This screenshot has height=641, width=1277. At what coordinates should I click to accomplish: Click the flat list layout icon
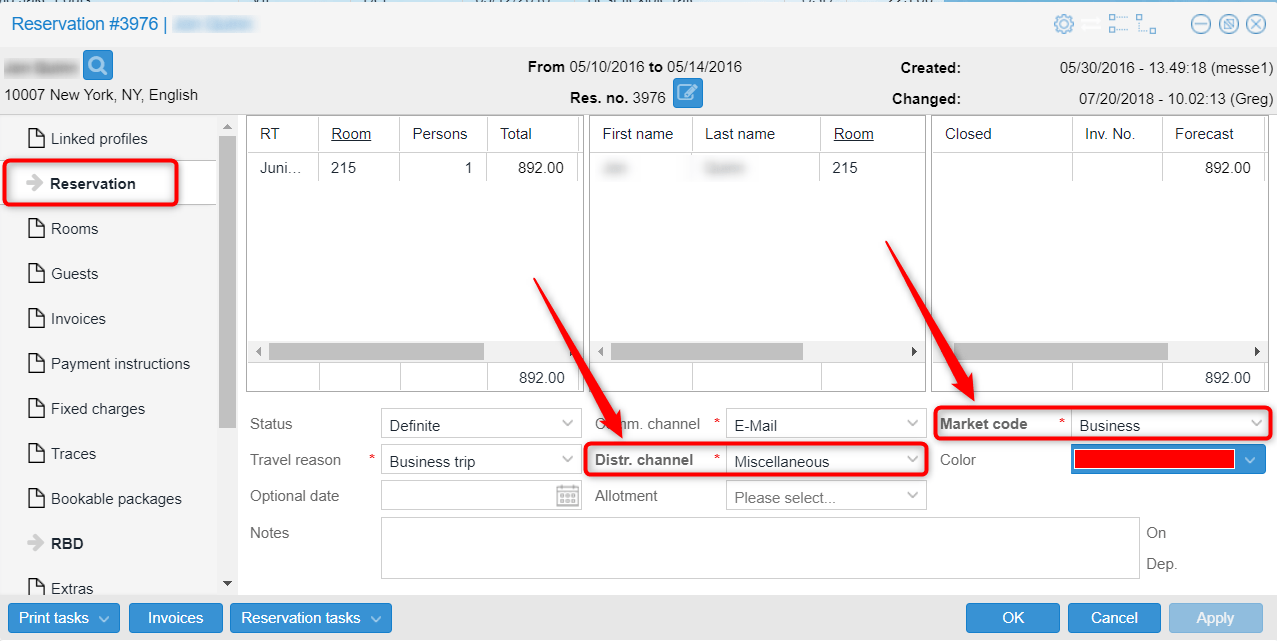pyautogui.click(x=1119, y=24)
